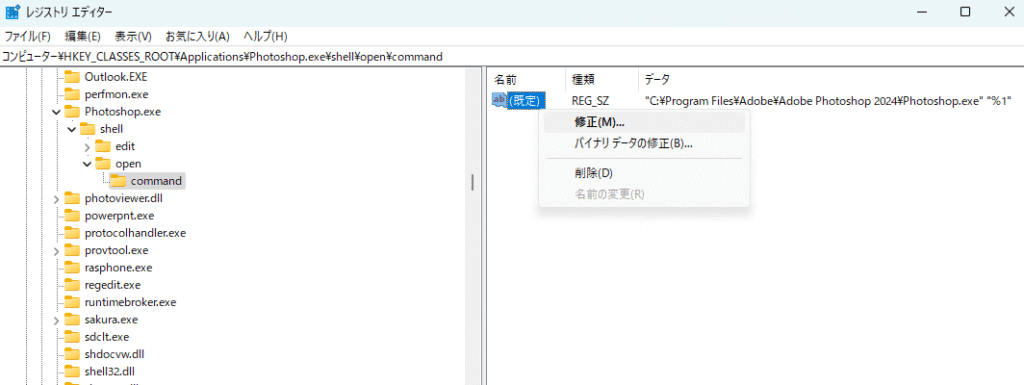The height and width of the screenshot is (385, 1024).
Task: Collapse the shell subkey chevron
Action: tap(72, 129)
